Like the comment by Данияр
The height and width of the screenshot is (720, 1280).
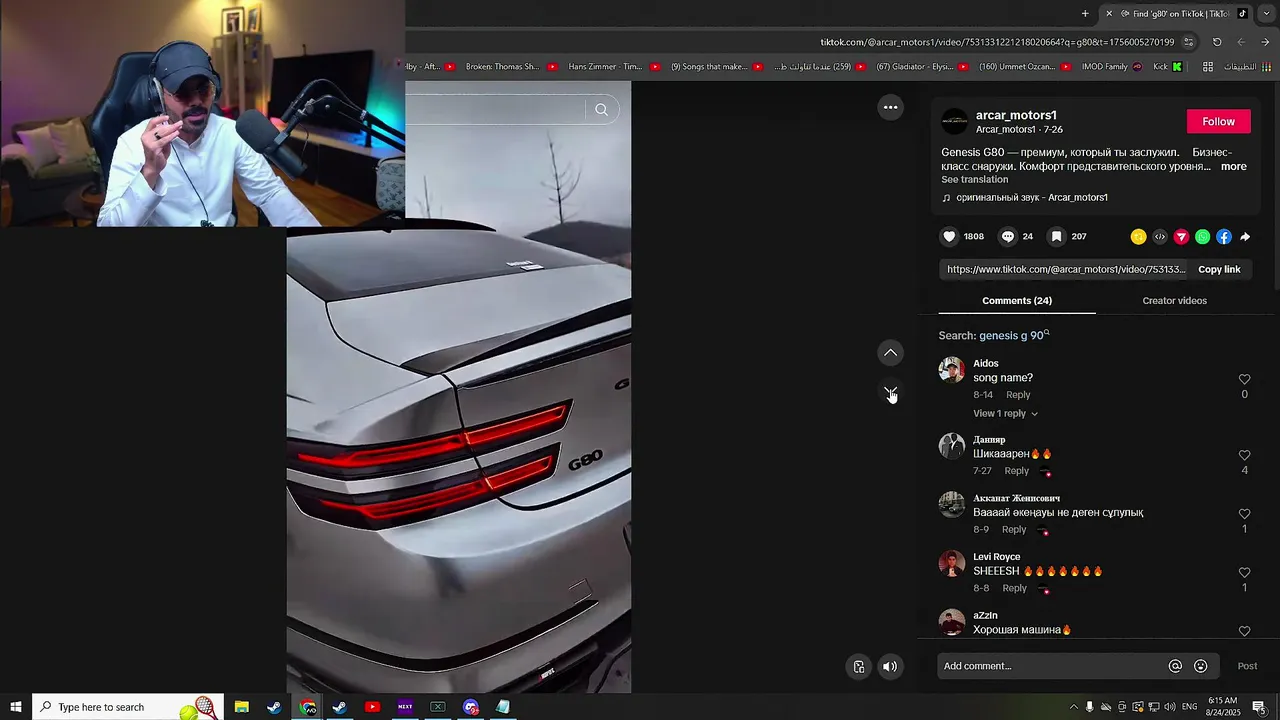tap(1244, 455)
